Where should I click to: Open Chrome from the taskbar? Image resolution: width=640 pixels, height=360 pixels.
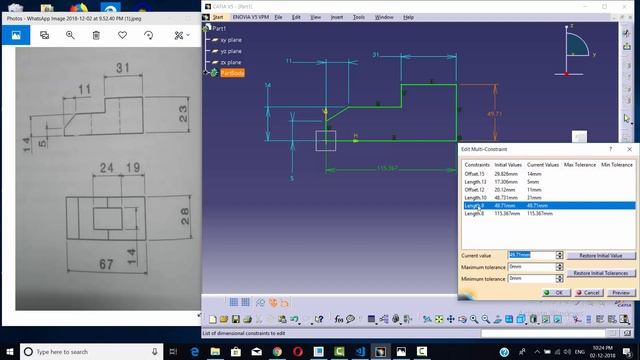click(x=277, y=351)
